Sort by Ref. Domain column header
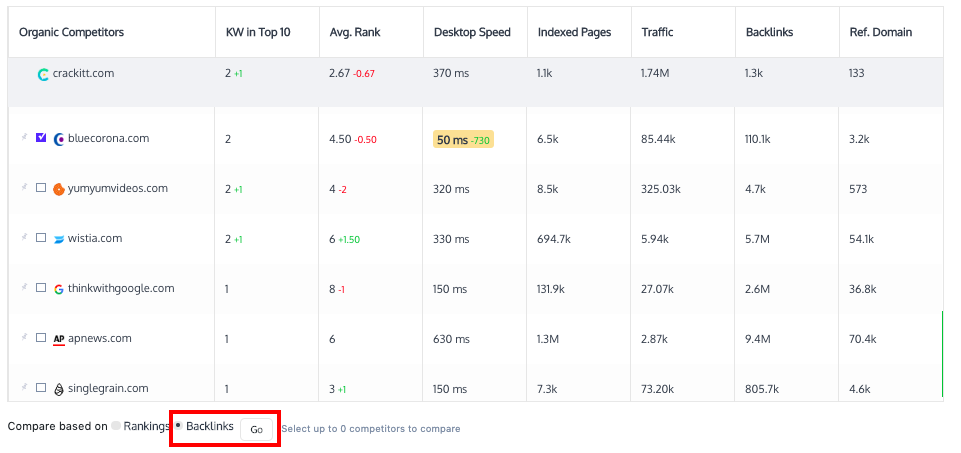Screen dimensions: 961x453 (x=881, y=32)
